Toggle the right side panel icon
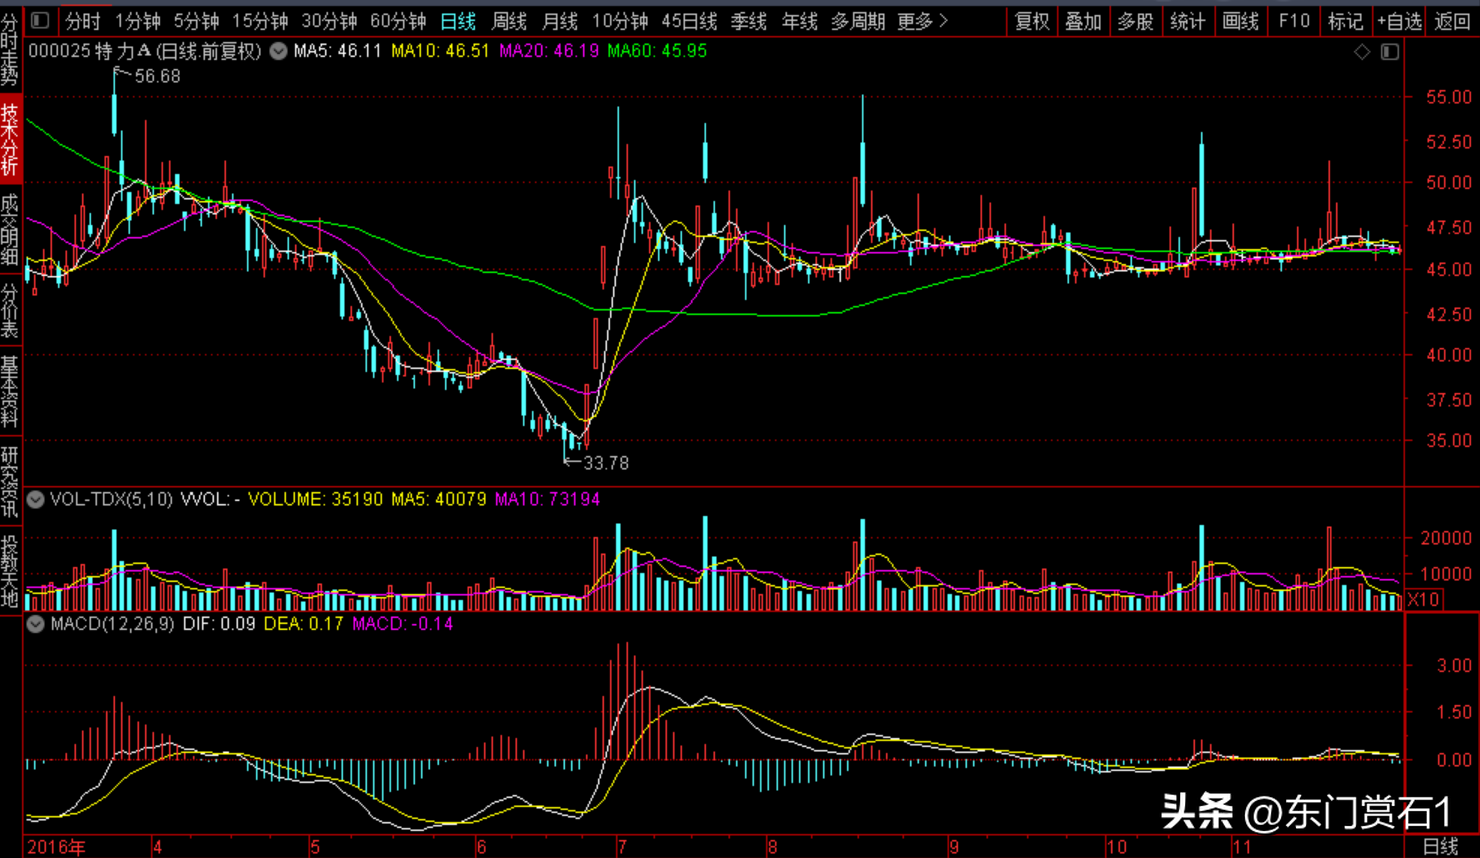The height and width of the screenshot is (858, 1480). (1390, 51)
